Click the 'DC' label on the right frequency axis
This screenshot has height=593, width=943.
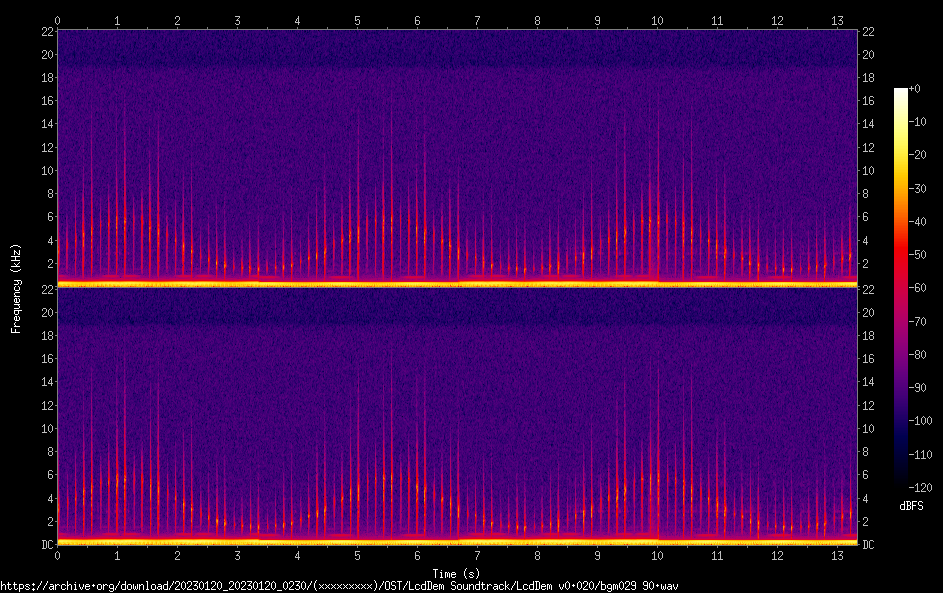869,545
